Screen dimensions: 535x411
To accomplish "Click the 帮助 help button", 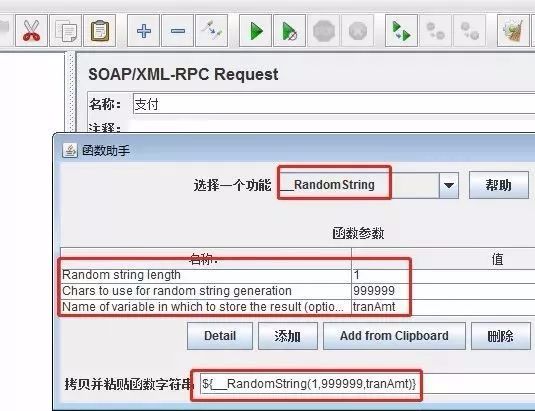I will tap(498, 185).
